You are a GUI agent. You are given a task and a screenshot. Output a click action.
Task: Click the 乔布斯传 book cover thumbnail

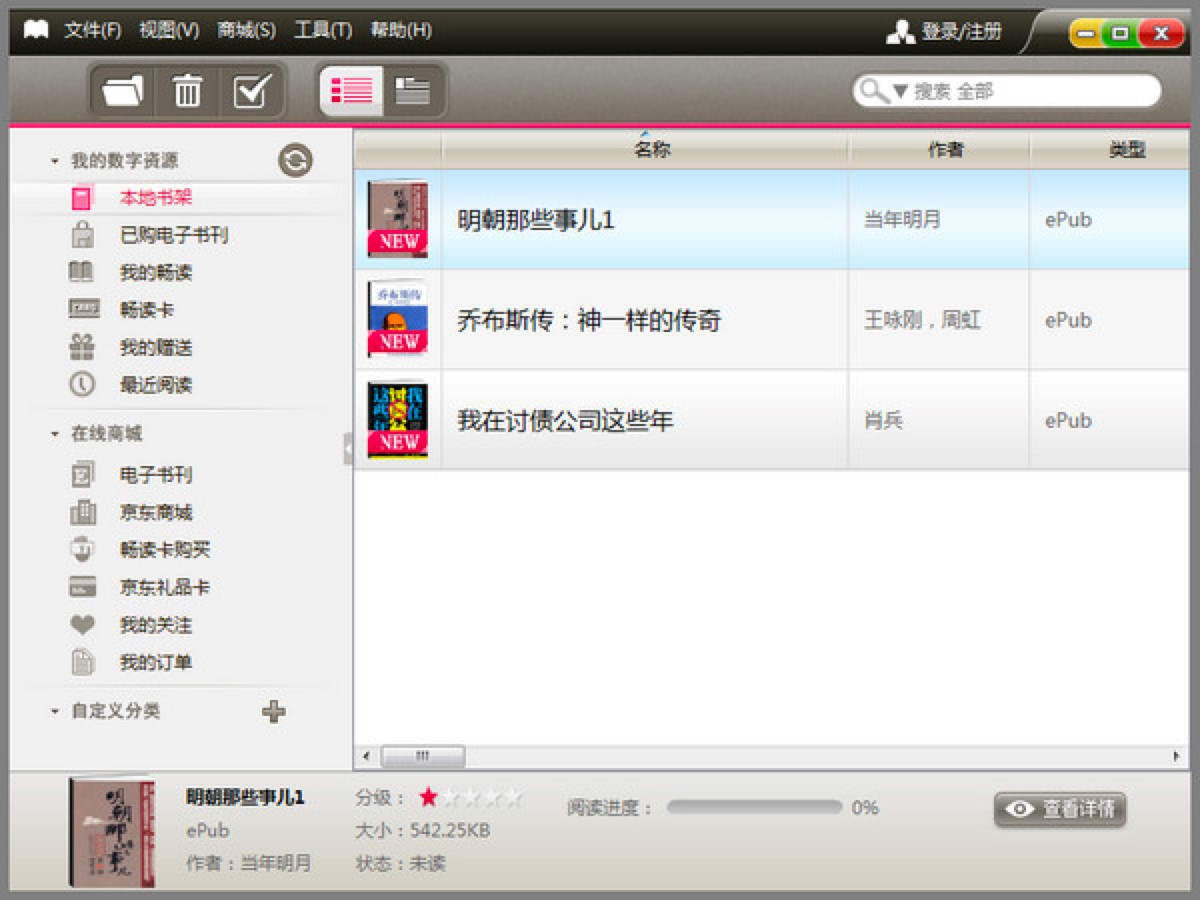[397, 320]
